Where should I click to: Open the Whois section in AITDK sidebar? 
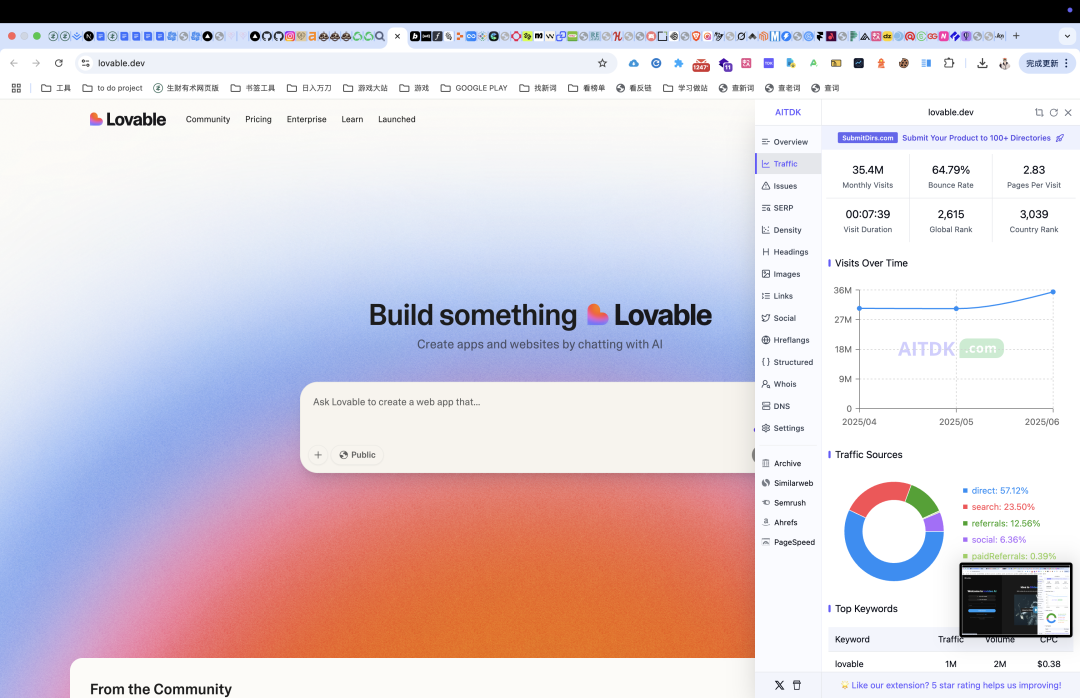(779, 384)
